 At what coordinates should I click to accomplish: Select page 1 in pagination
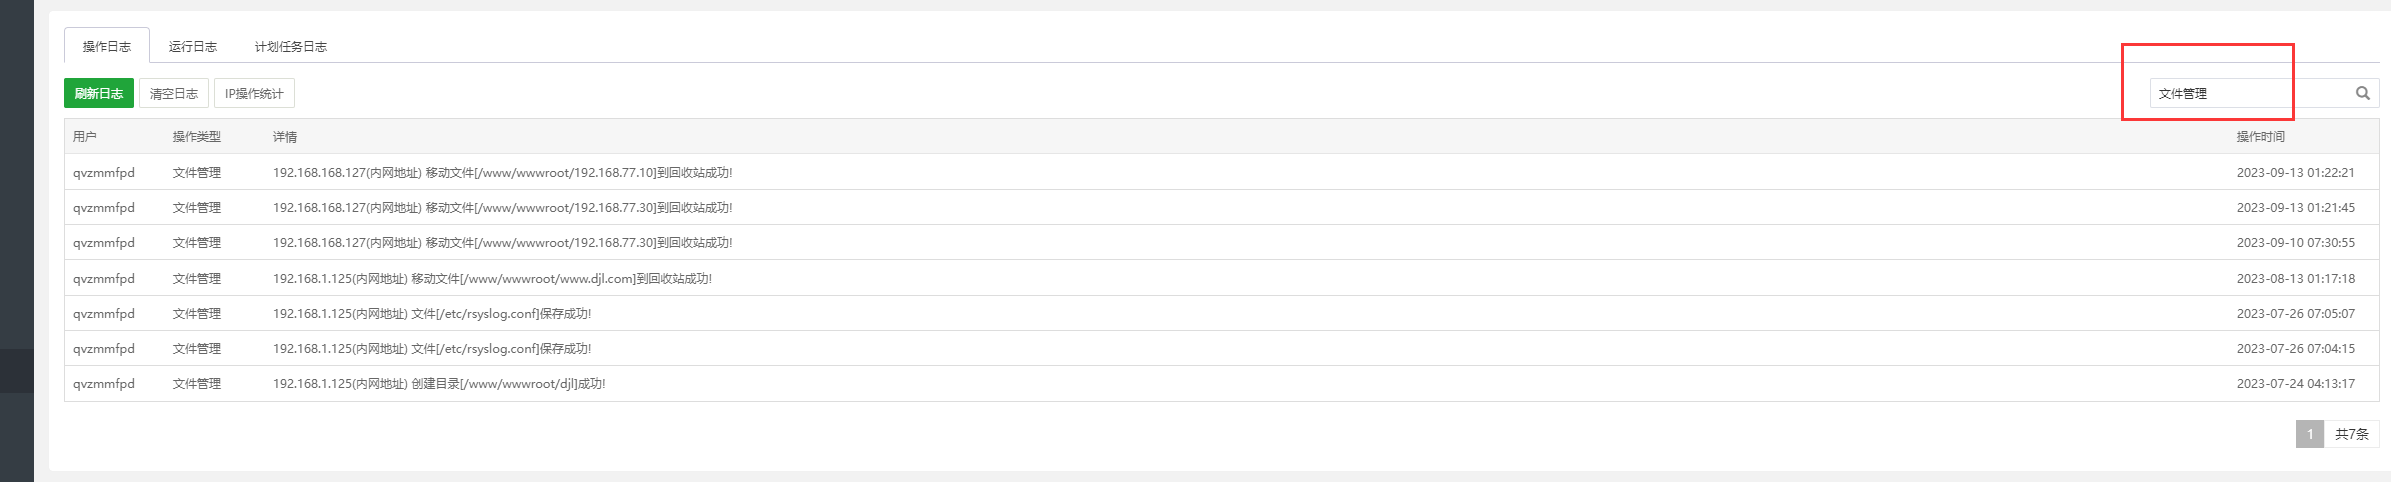[x=2310, y=434]
